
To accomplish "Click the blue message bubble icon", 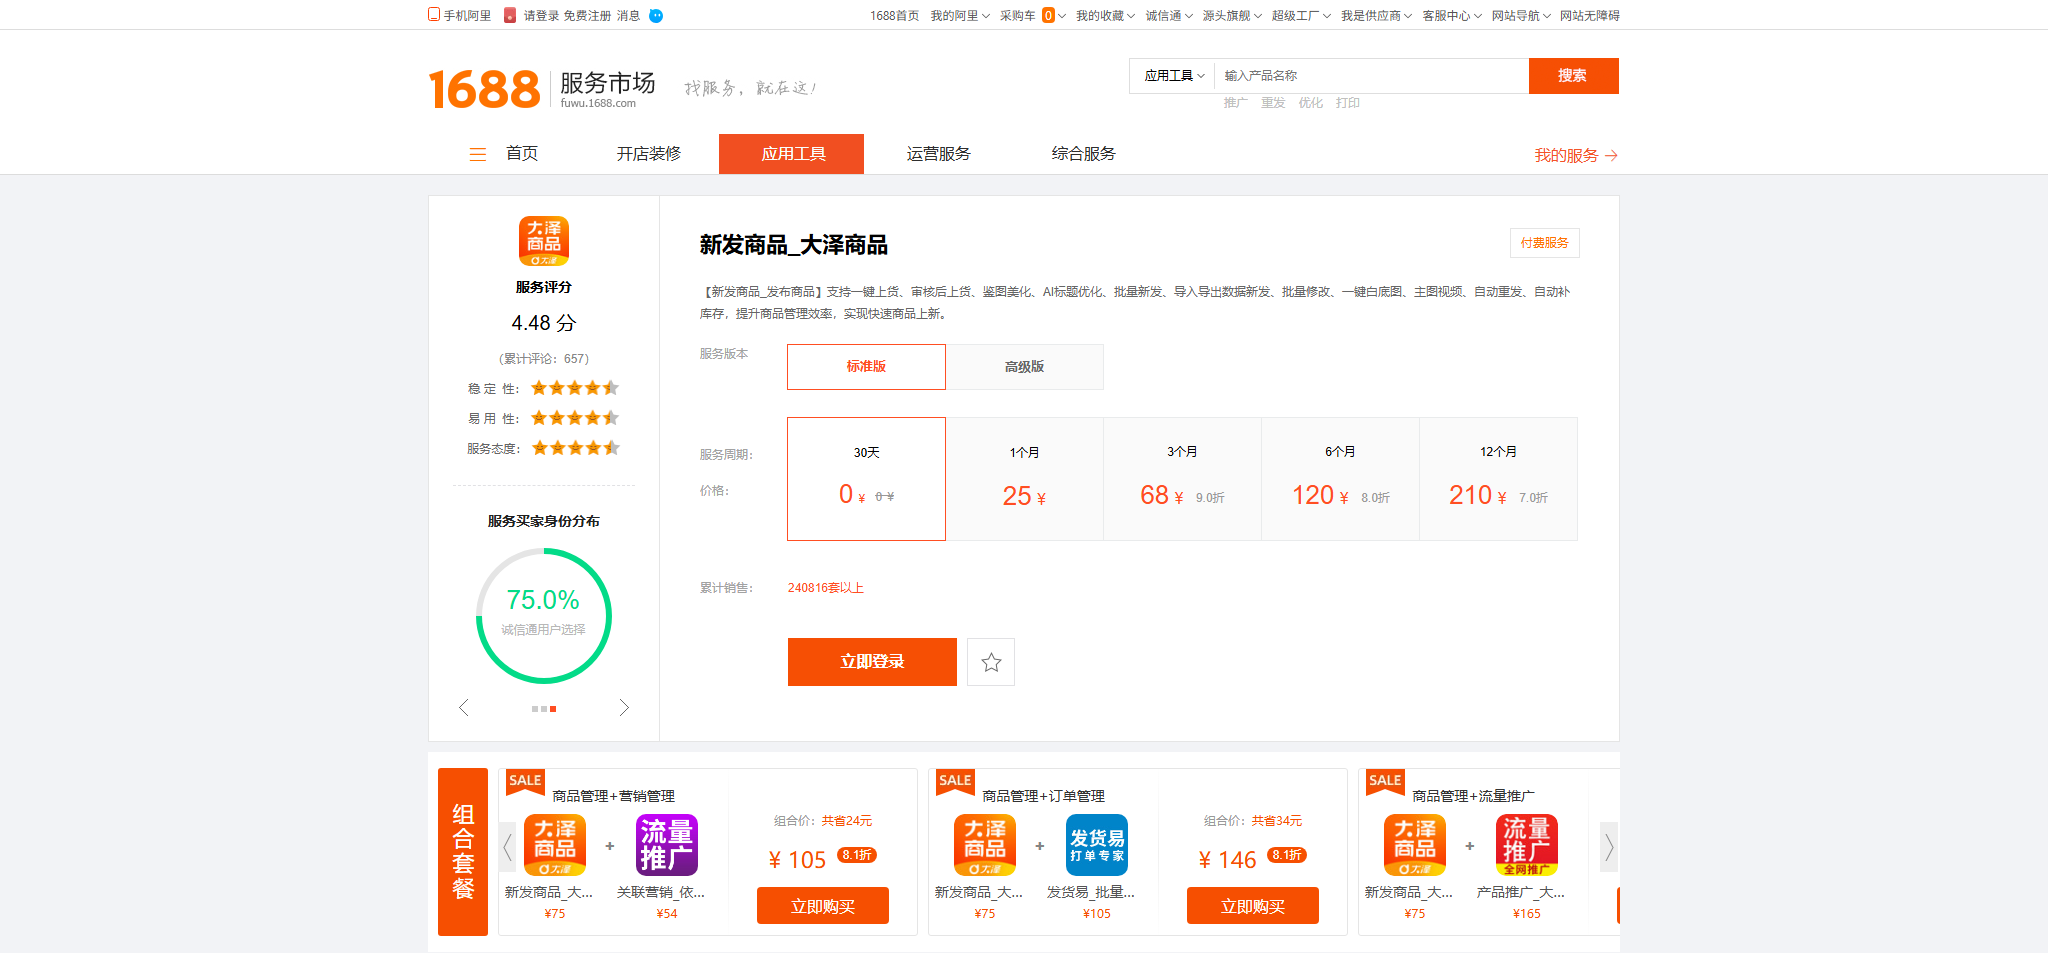I will (656, 15).
